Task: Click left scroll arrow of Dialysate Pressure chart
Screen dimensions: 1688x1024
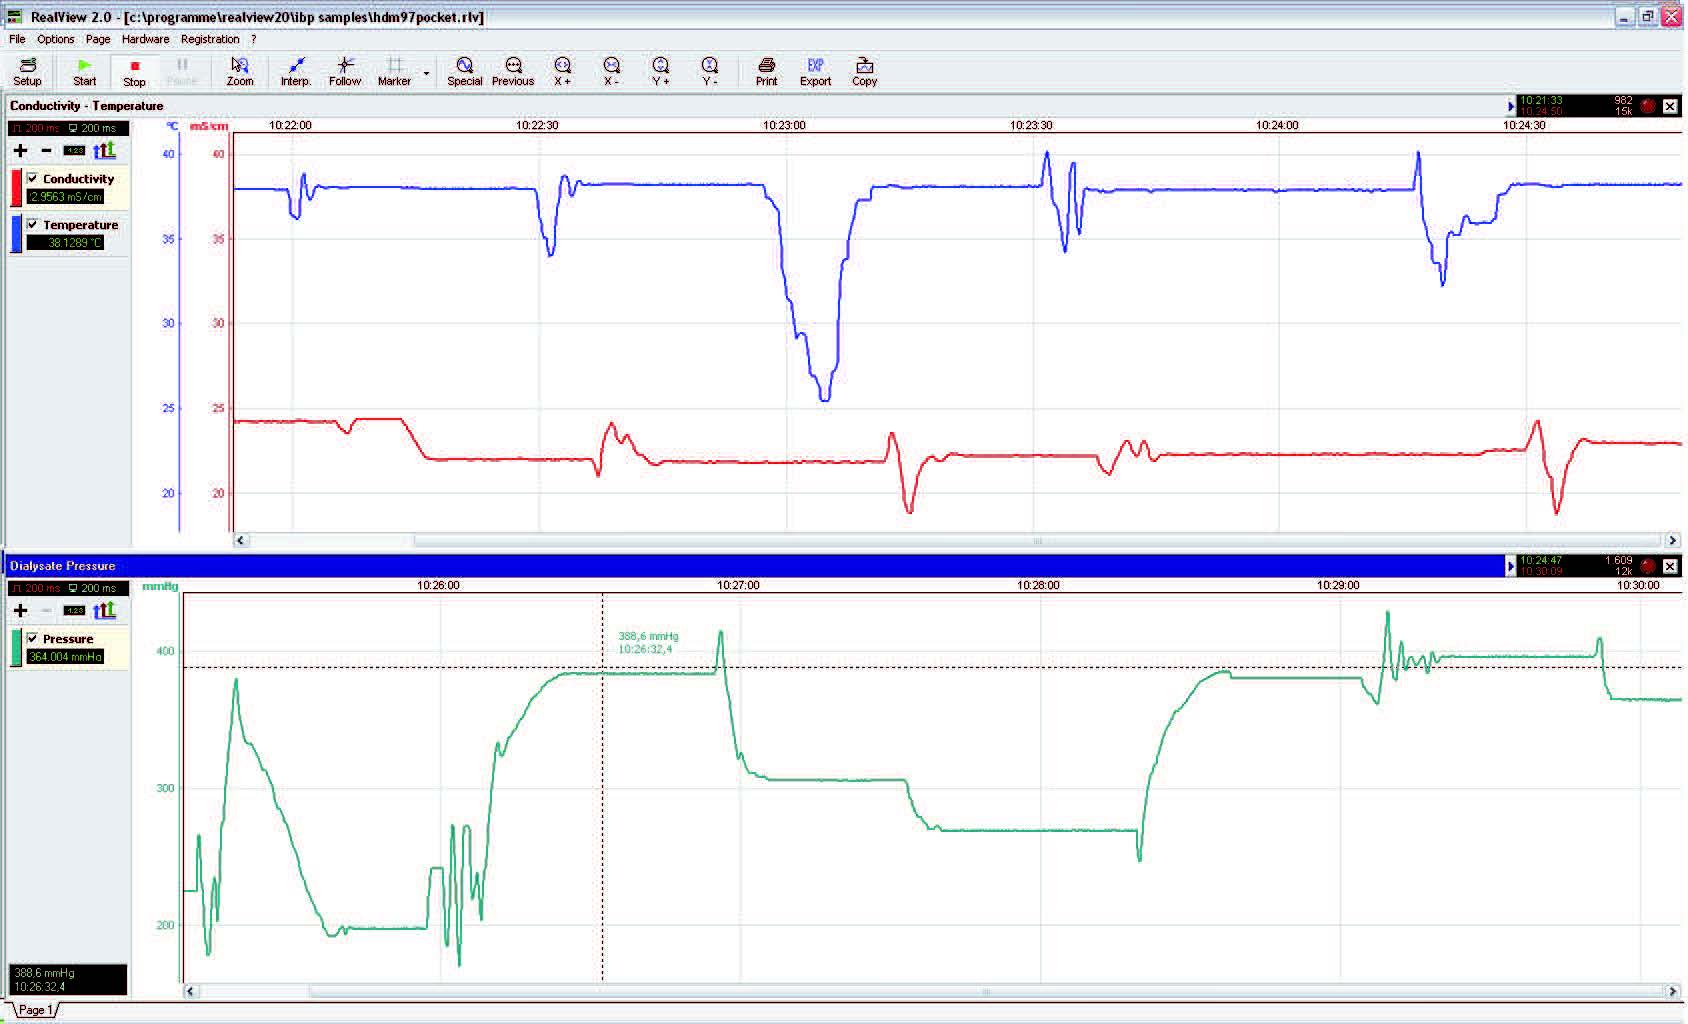Action: click(x=190, y=992)
